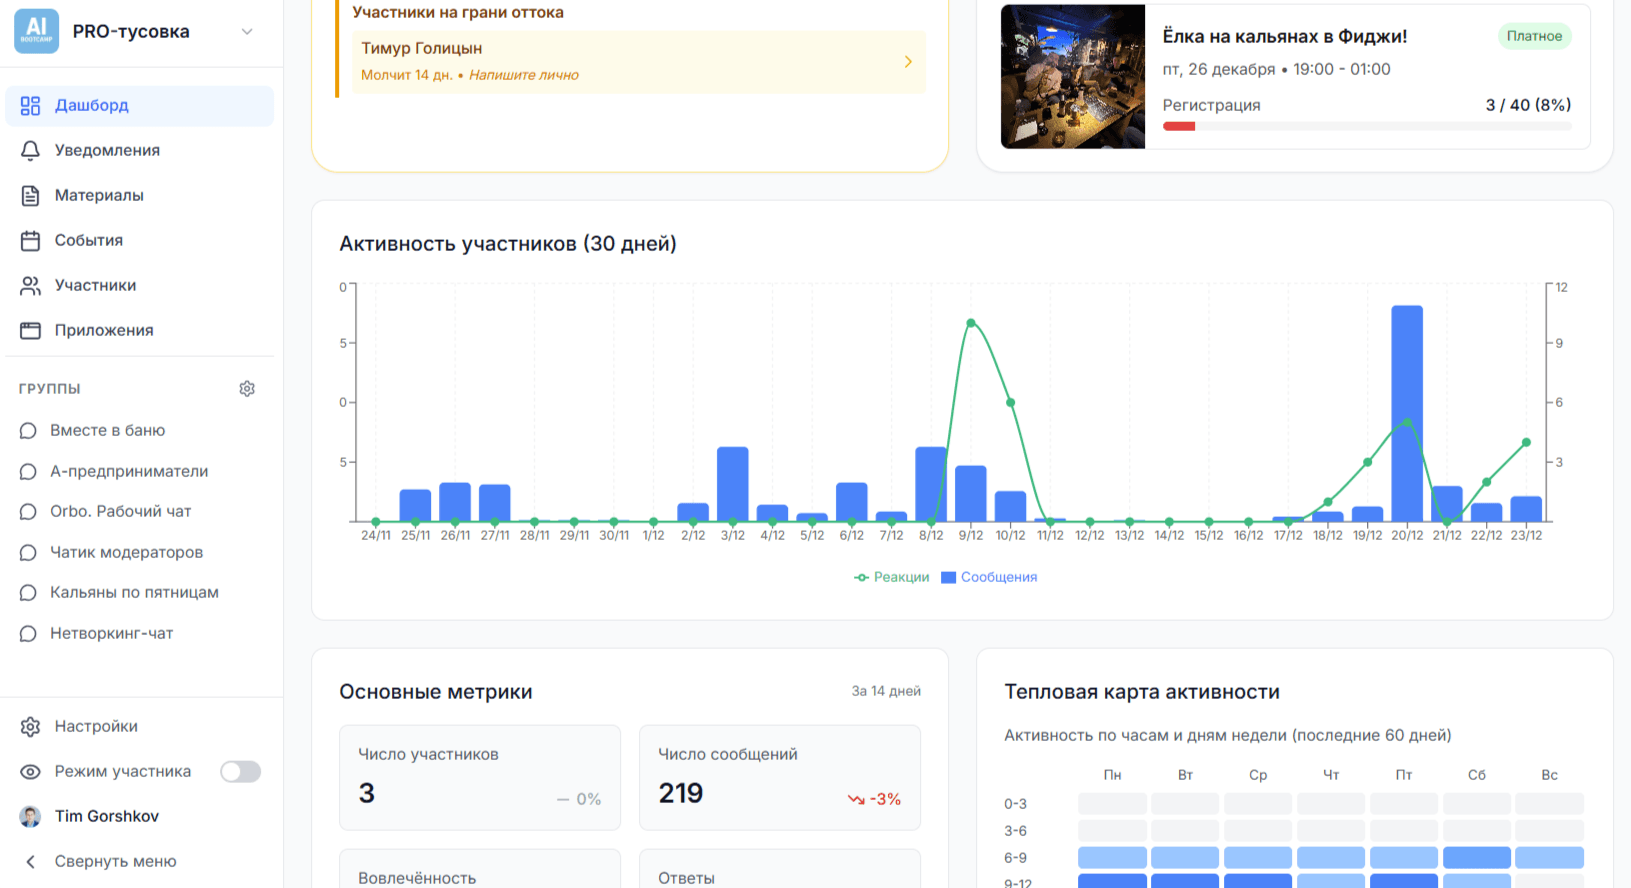Open the Ёлка на кальянах event thumbnail
Image resolution: width=1631 pixels, height=888 pixels.
click(x=1073, y=77)
